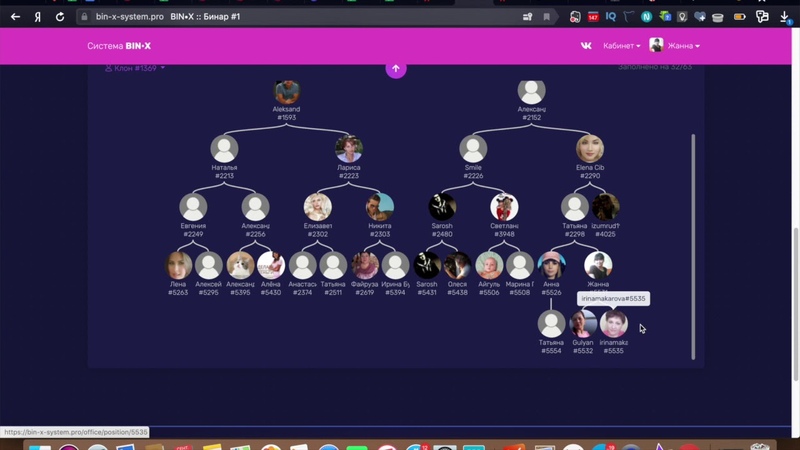Expand the Жанна user dropdown
The image size is (800, 450).
[683, 46]
